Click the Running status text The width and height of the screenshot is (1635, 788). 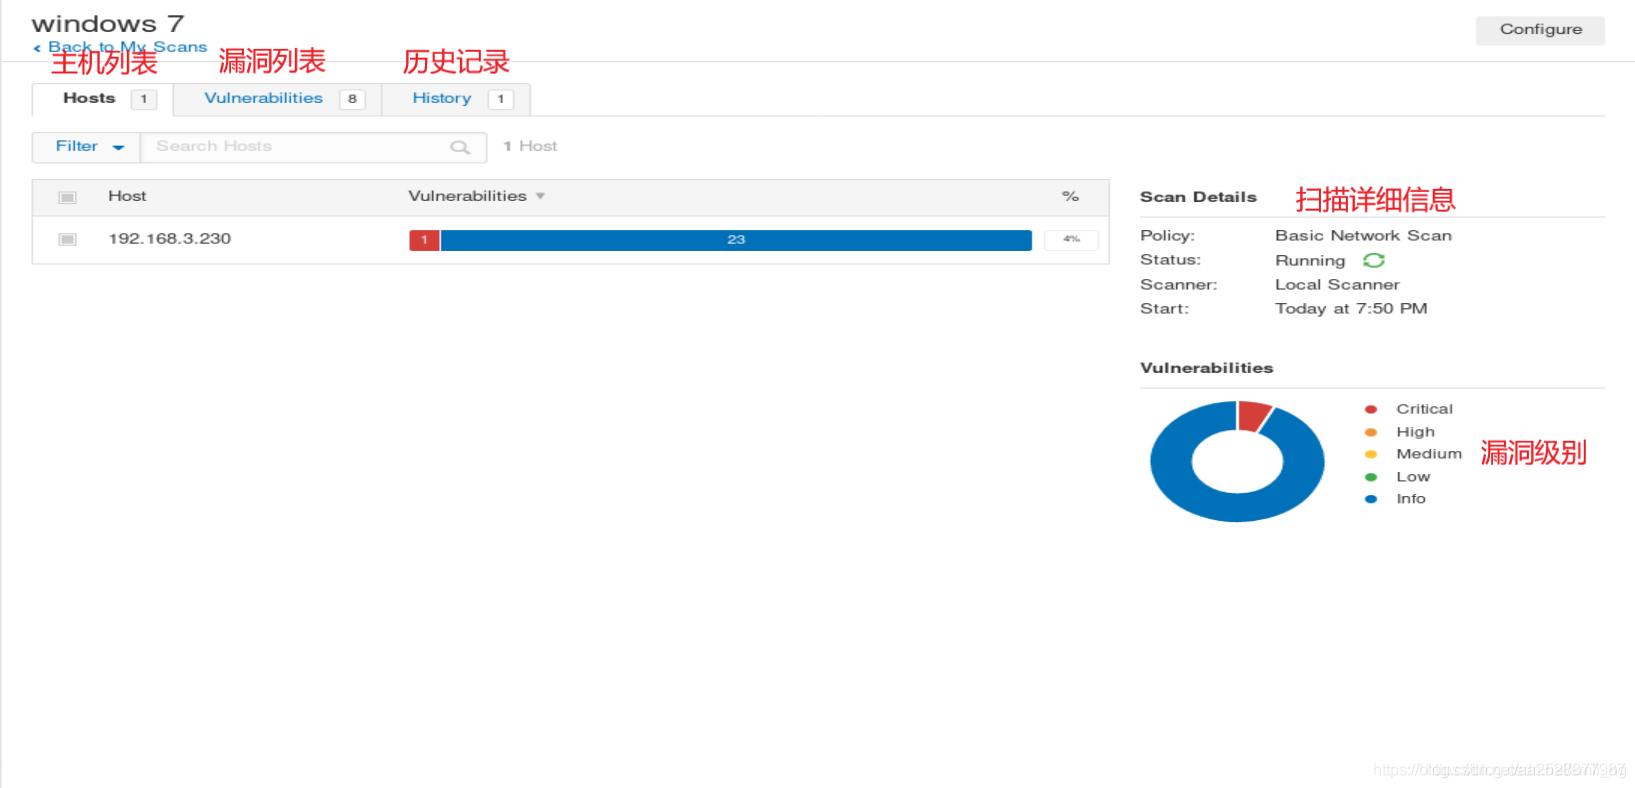[1310, 261]
